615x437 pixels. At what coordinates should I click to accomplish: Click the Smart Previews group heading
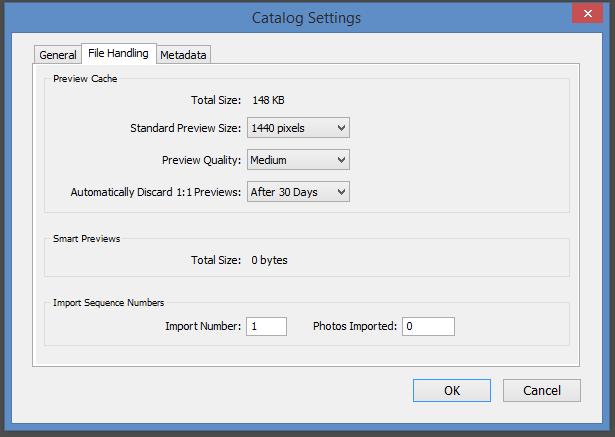point(86,239)
